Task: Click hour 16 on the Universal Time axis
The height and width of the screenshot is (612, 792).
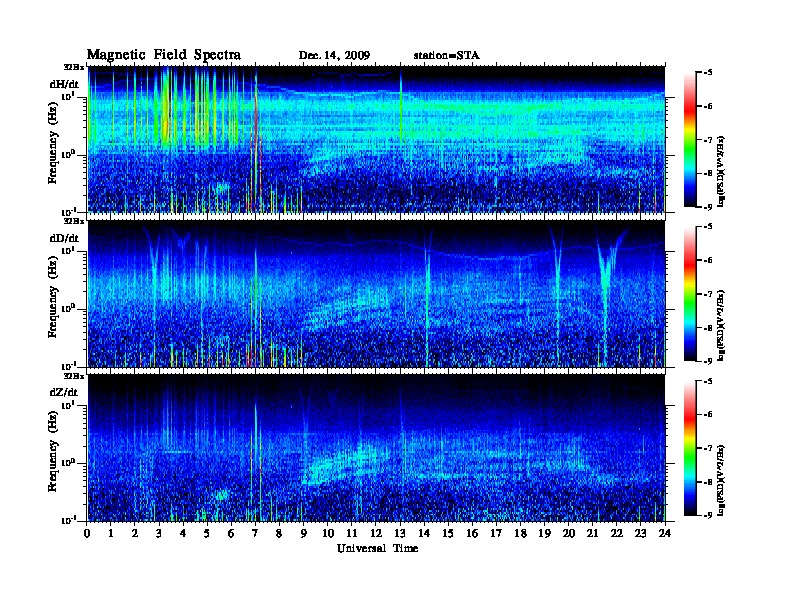Action: (472, 533)
